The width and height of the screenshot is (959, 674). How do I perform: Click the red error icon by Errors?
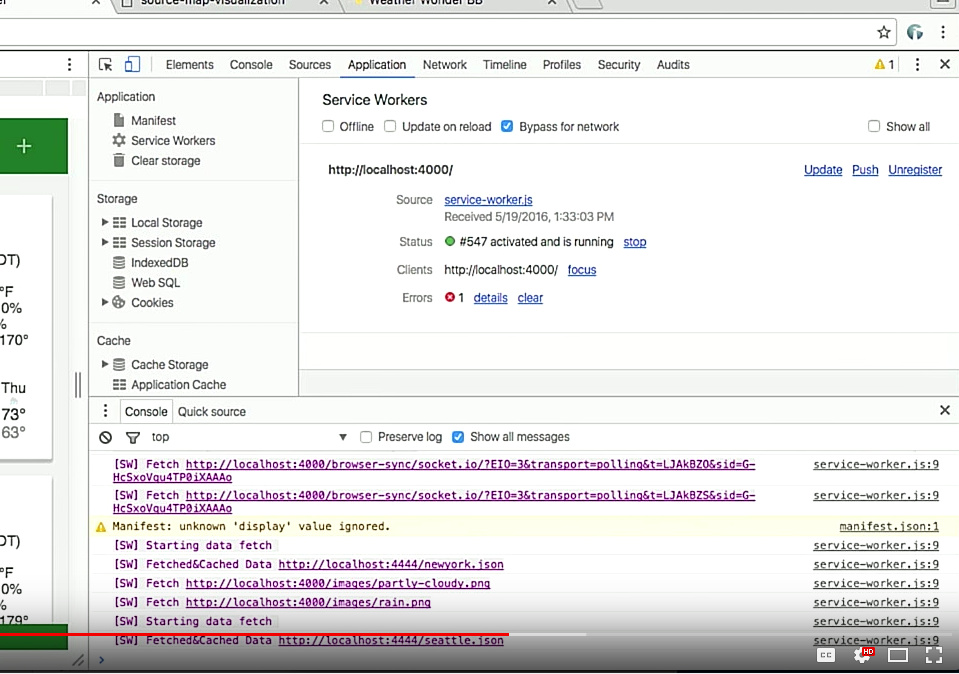point(450,297)
